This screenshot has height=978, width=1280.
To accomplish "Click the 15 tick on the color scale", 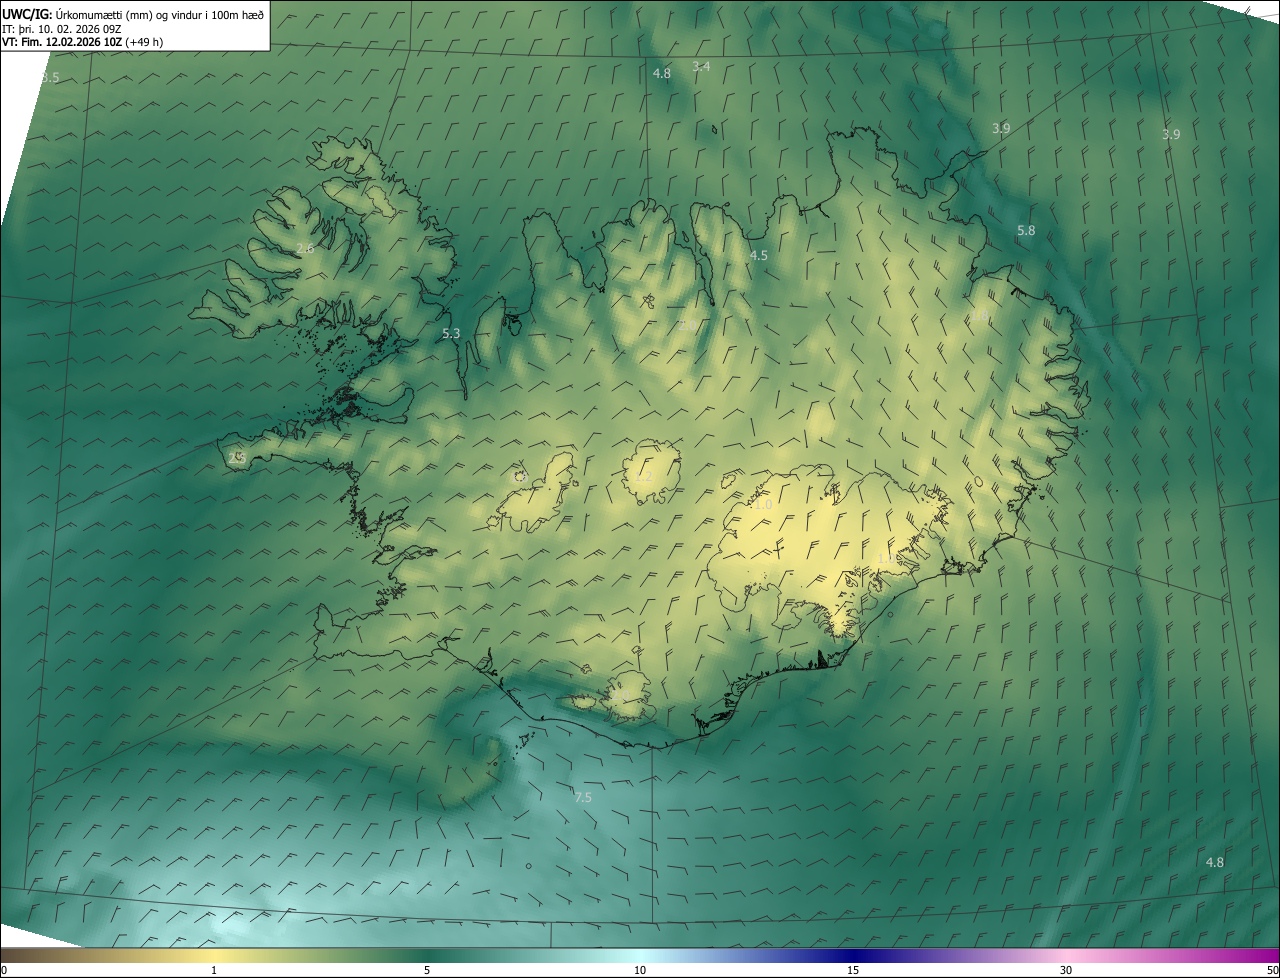I will point(853,970).
